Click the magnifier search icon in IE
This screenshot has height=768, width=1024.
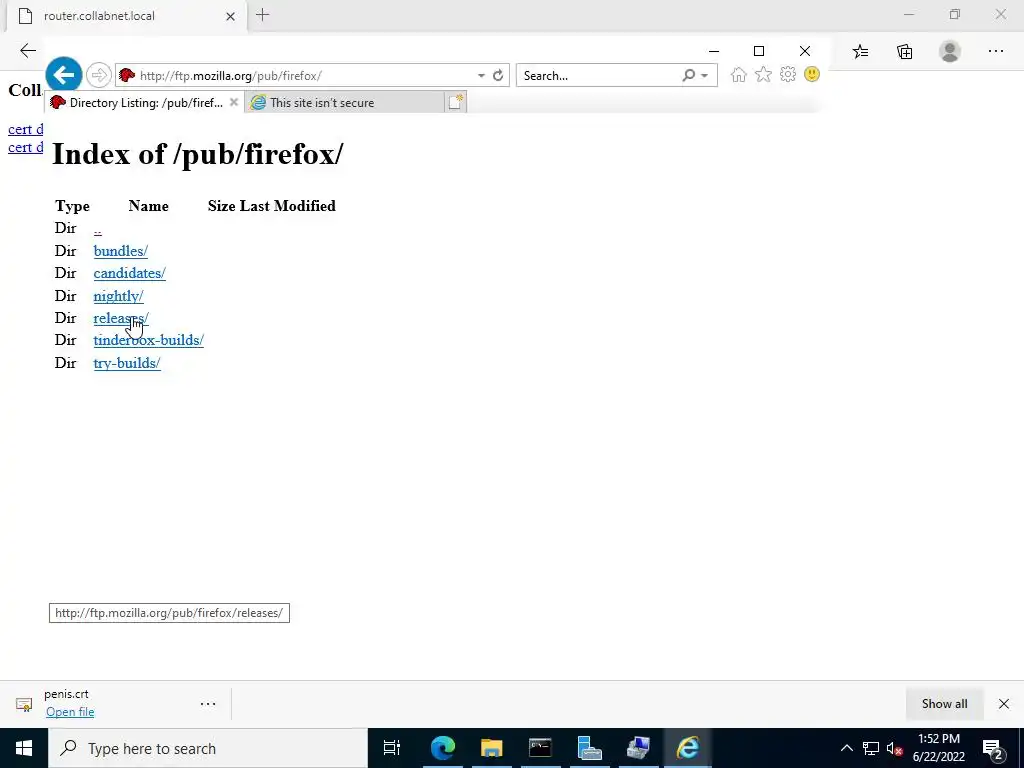pyautogui.click(x=688, y=75)
